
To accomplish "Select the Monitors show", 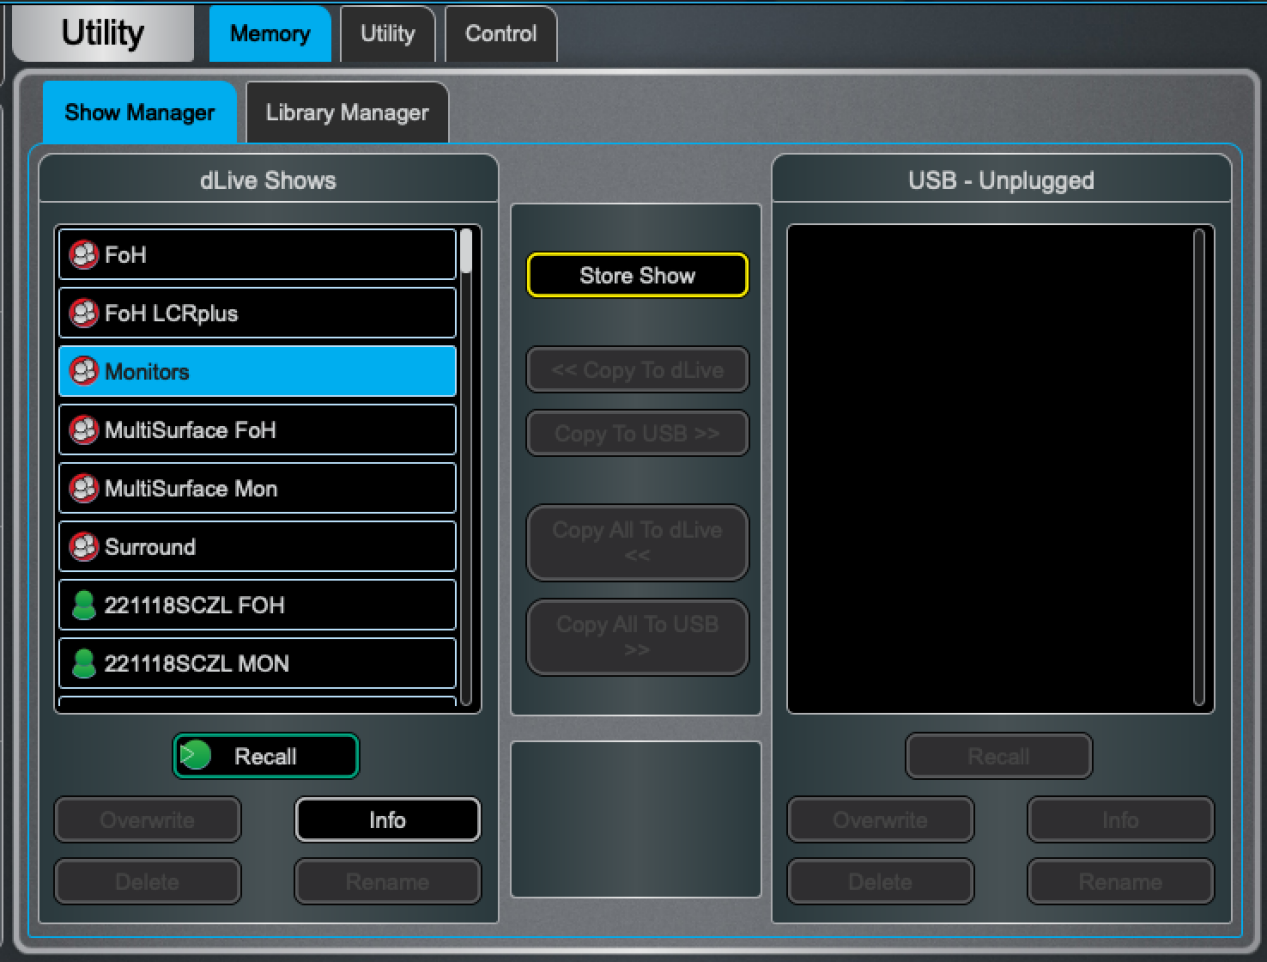I will coord(258,371).
